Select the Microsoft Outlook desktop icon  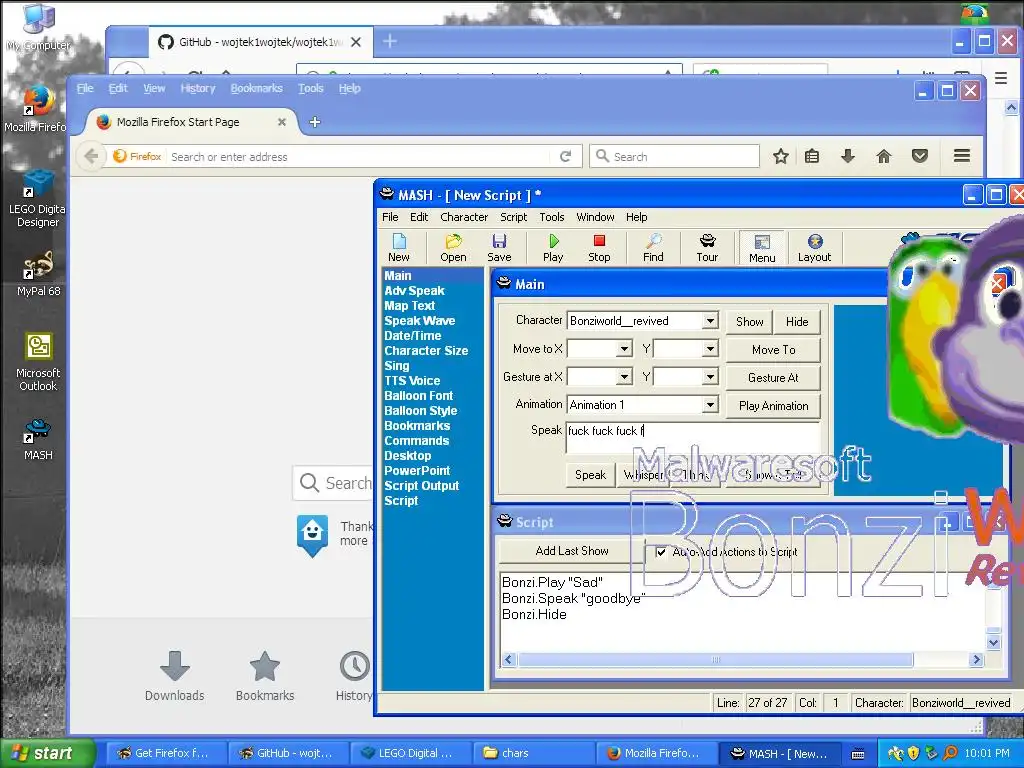(38, 361)
